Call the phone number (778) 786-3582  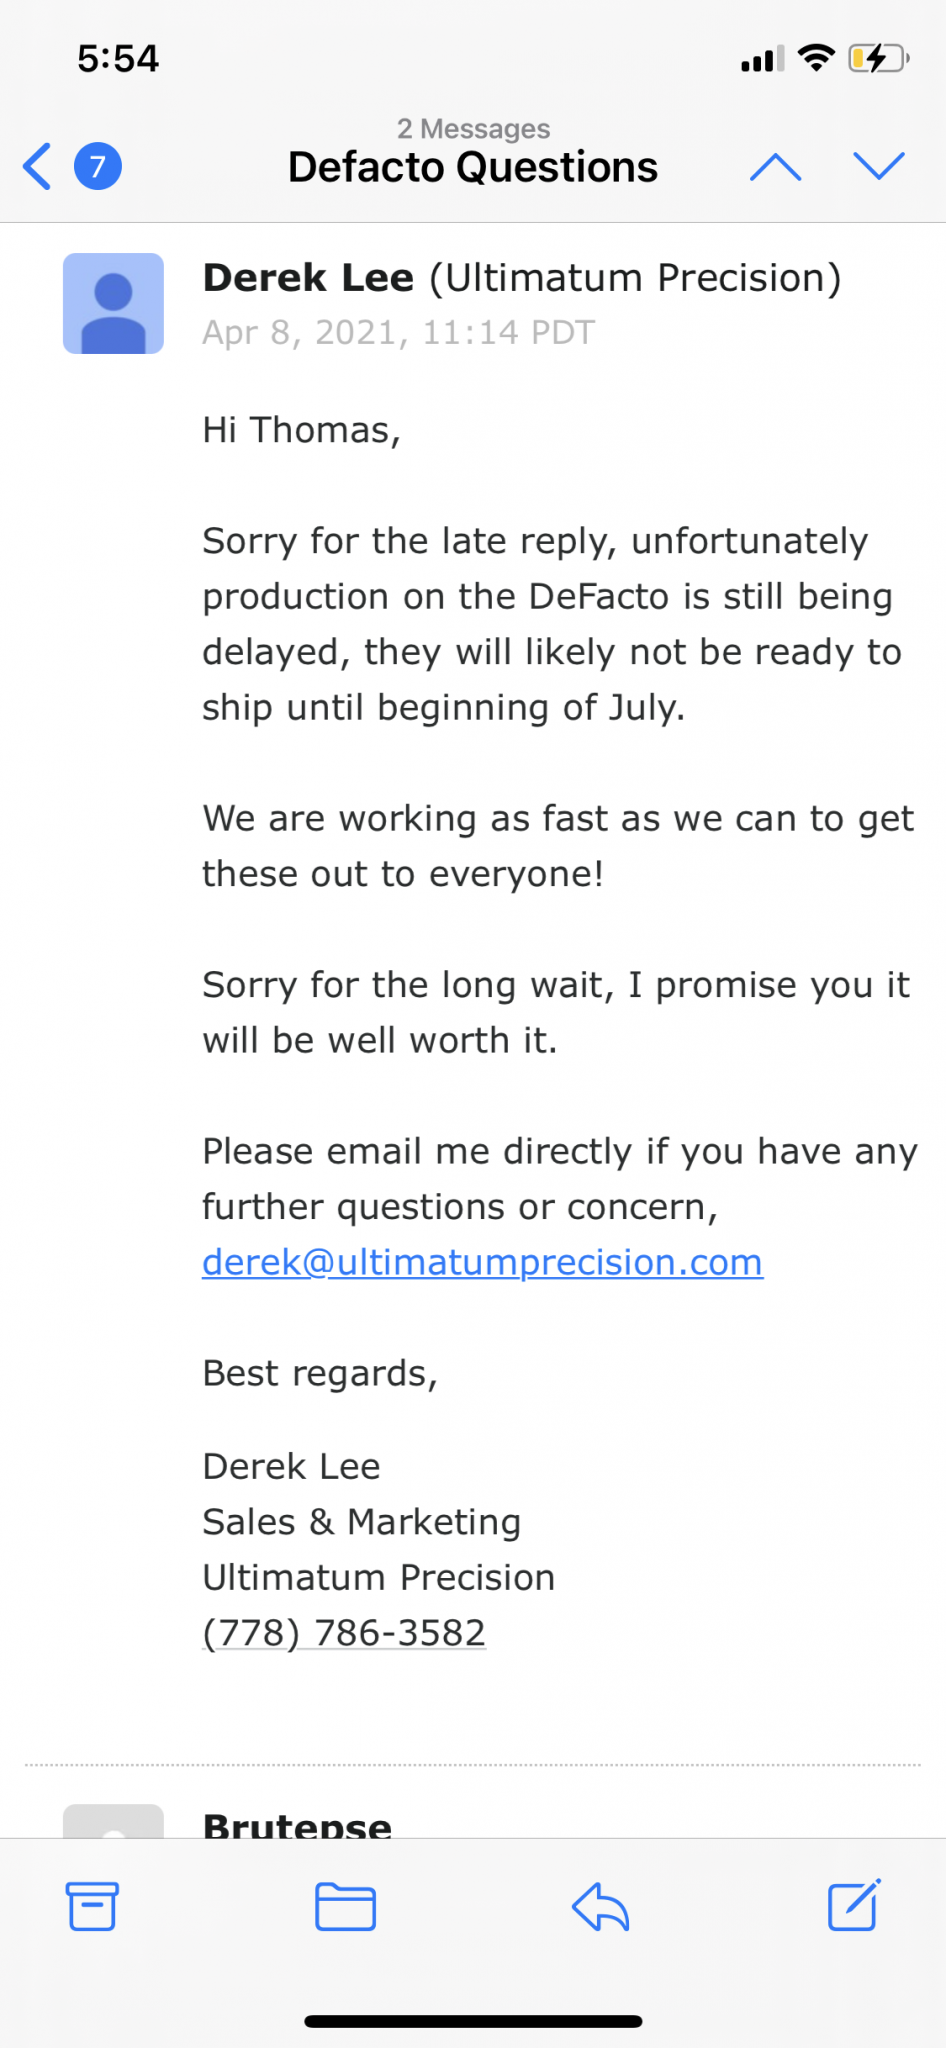click(344, 1632)
